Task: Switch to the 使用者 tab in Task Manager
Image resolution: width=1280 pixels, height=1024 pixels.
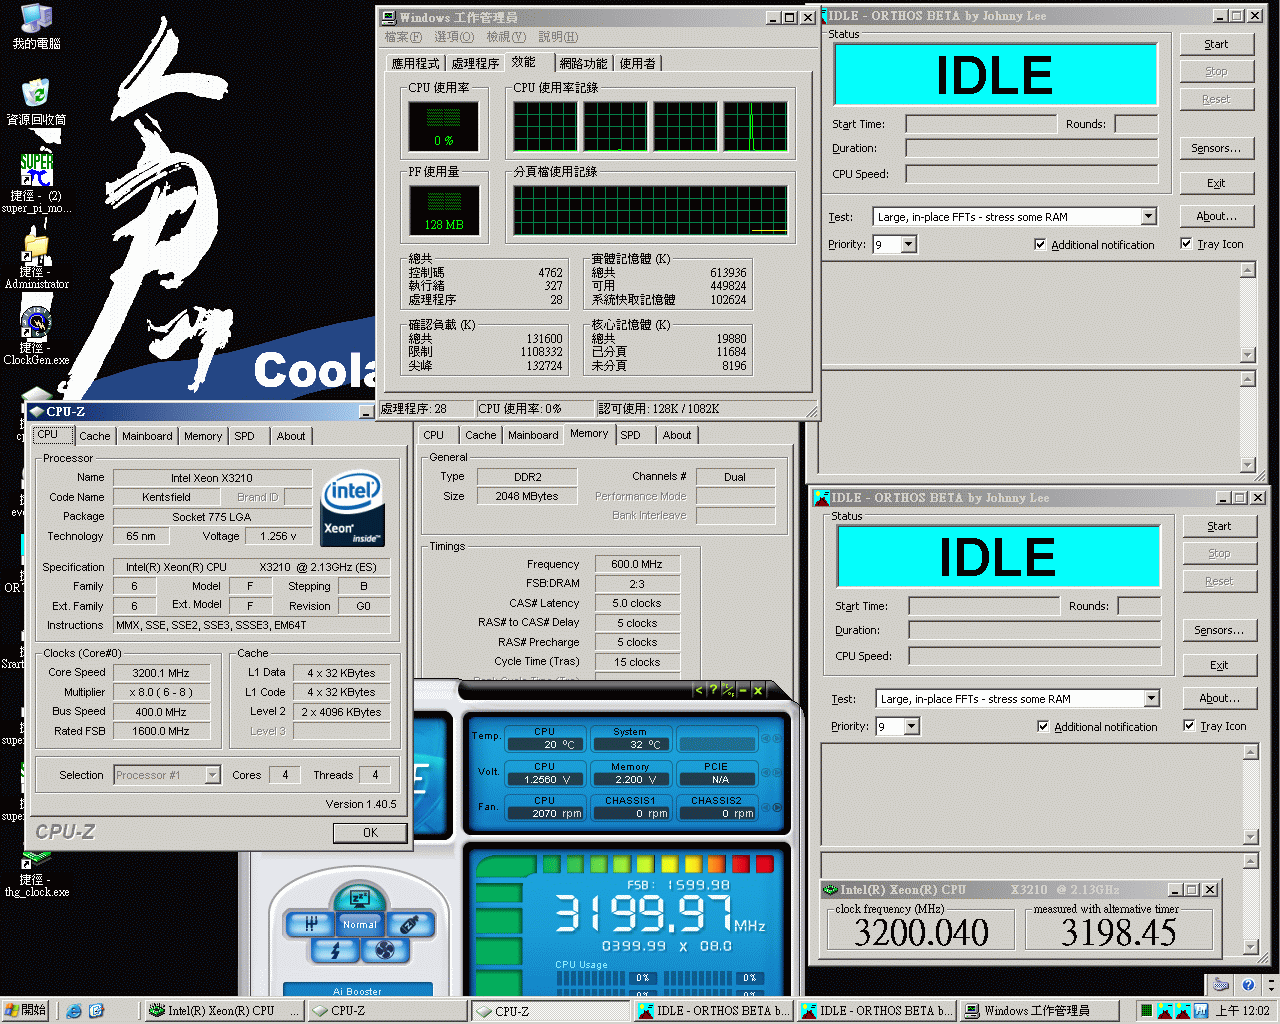Action: pyautogui.click(x=637, y=63)
